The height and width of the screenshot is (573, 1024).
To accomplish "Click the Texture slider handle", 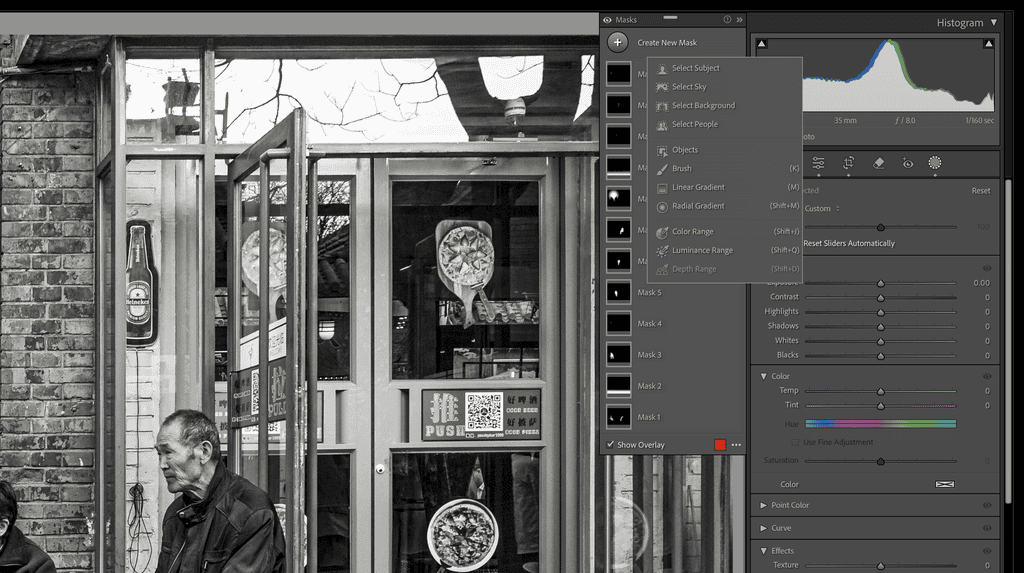I will click(880, 566).
